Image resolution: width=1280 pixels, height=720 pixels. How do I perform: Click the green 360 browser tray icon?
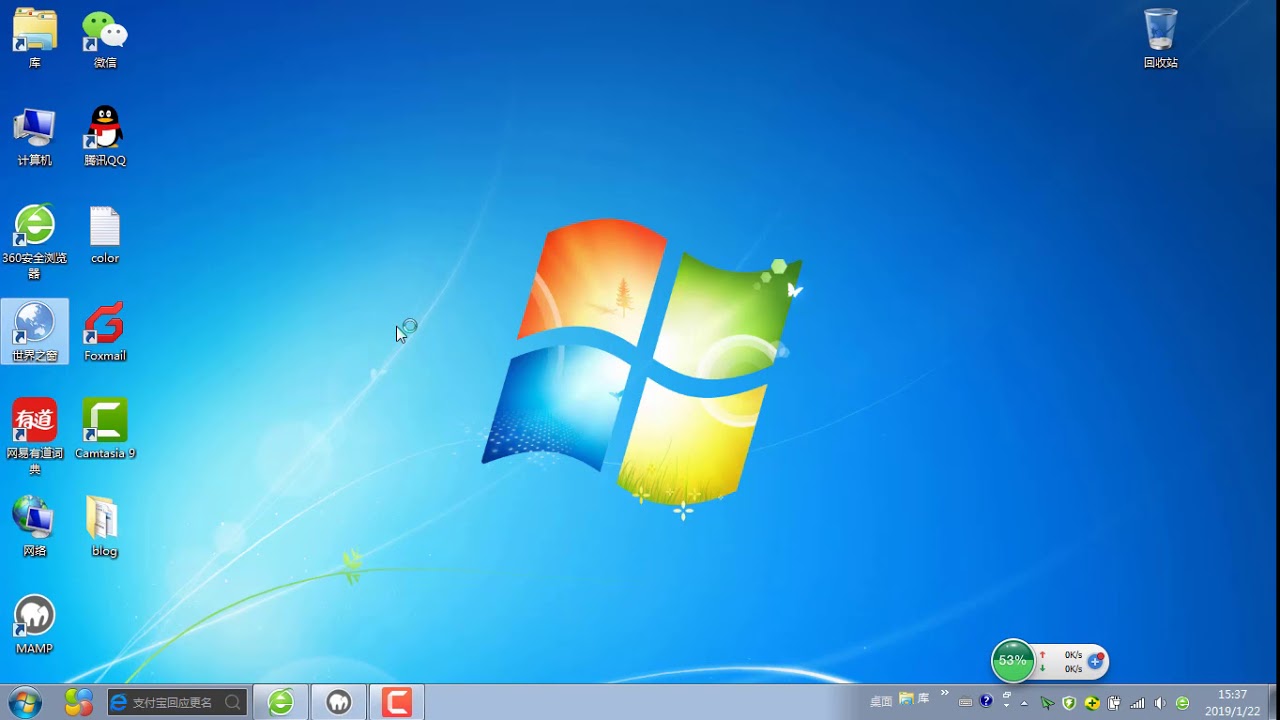point(1182,703)
